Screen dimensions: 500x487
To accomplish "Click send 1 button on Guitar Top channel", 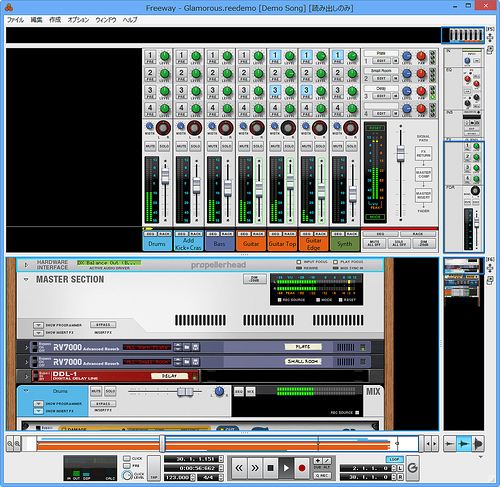I will click(275, 56).
